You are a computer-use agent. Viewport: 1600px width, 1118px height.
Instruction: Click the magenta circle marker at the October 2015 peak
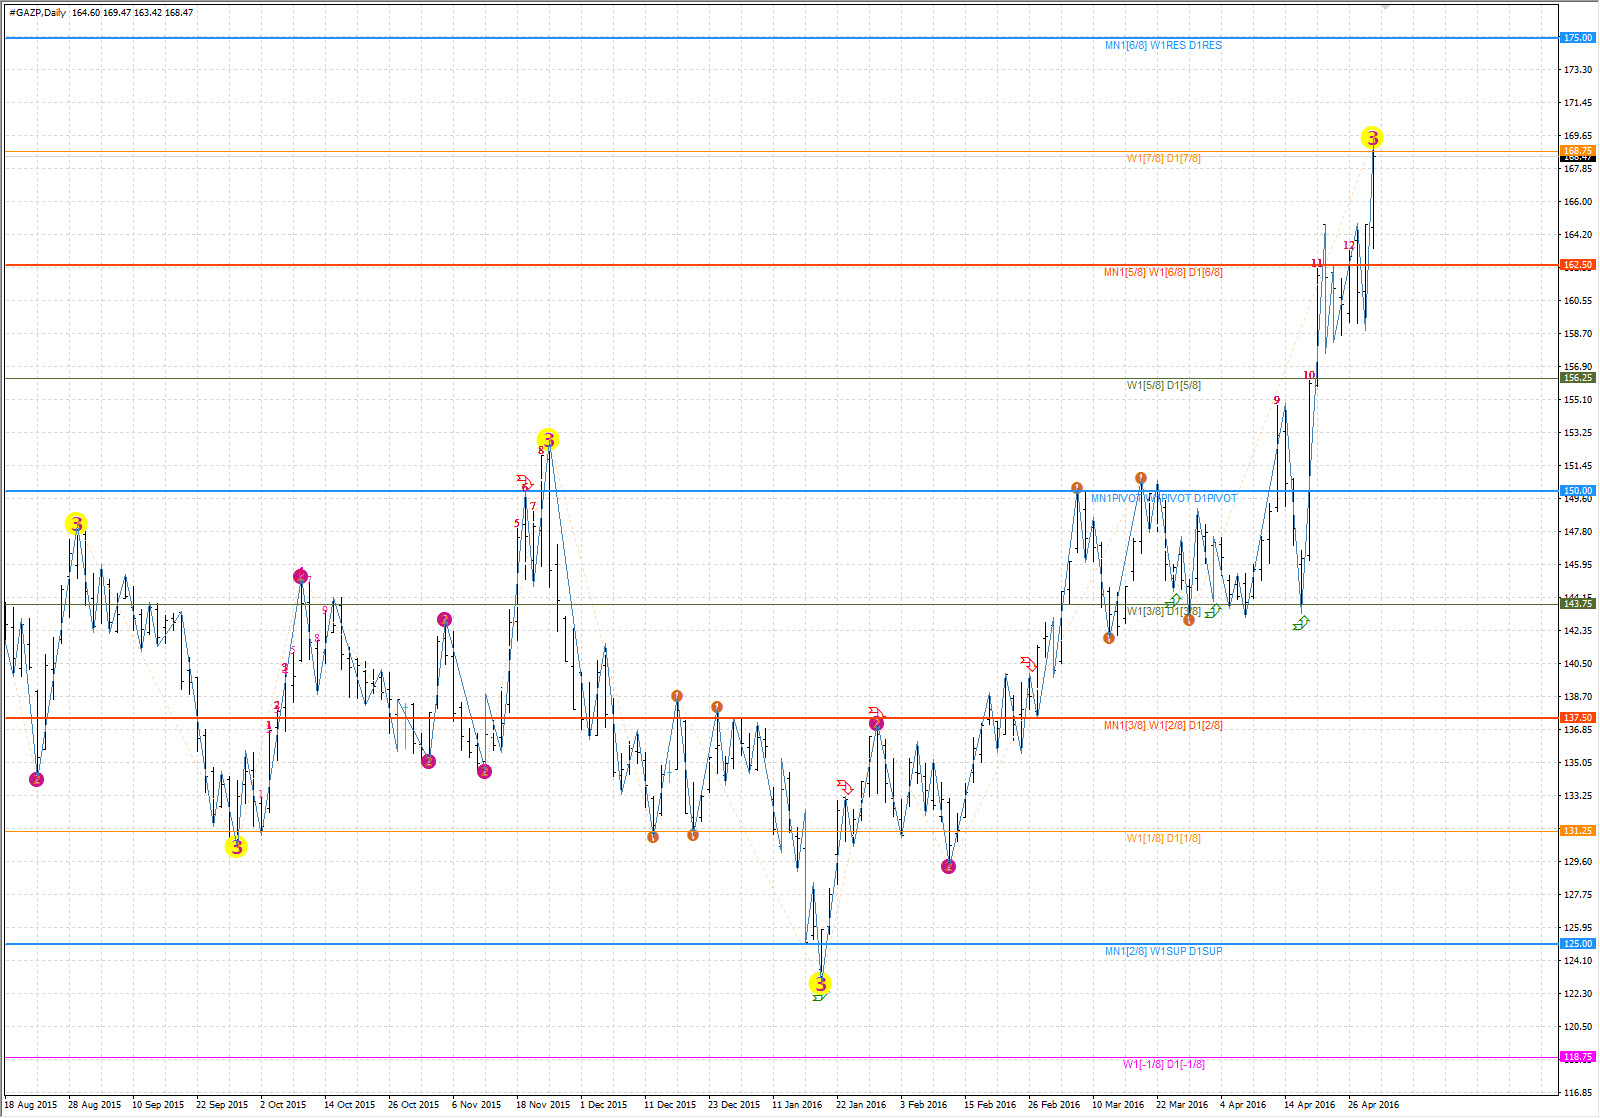pyautogui.click(x=301, y=576)
